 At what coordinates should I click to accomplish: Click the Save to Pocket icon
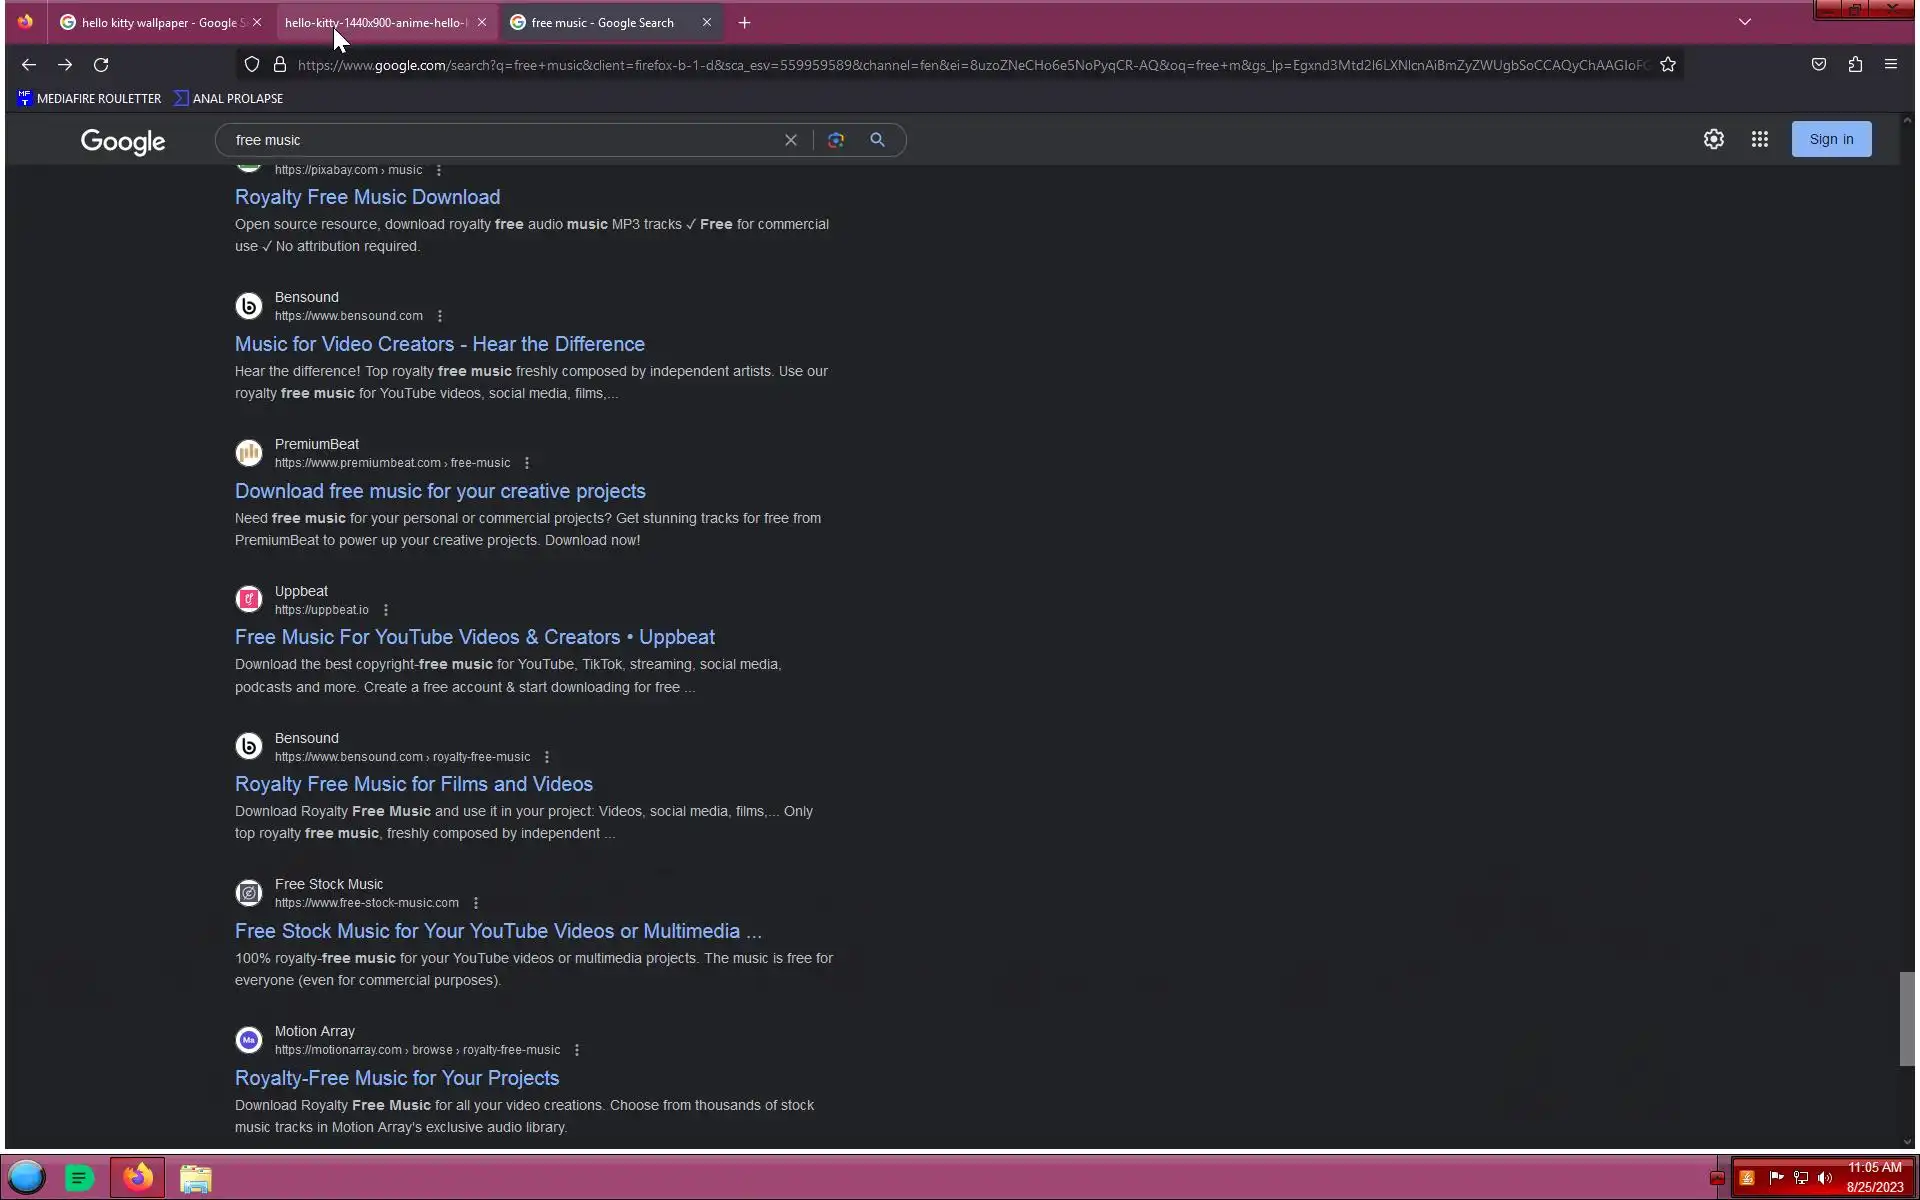[1818, 65]
